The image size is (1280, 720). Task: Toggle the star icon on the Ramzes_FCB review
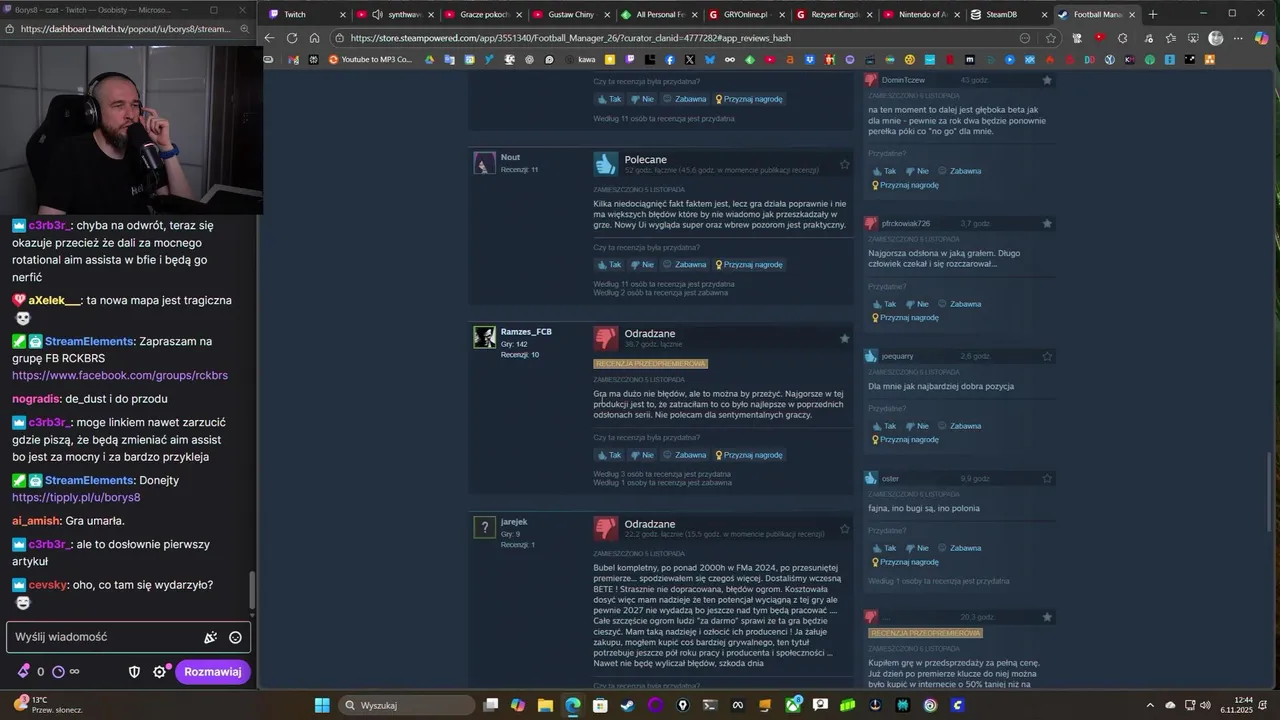[x=845, y=338]
